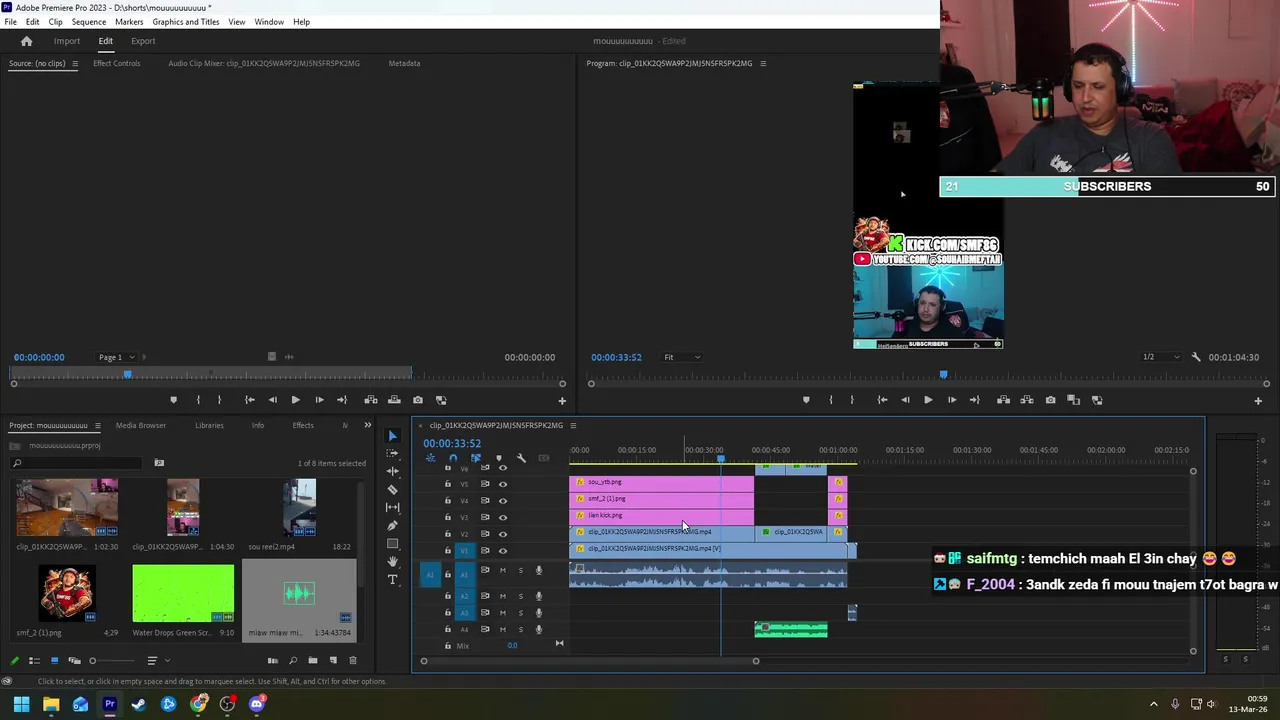
Task: Toggle insert sequences as nests button
Action: pyautogui.click(x=430, y=458)
